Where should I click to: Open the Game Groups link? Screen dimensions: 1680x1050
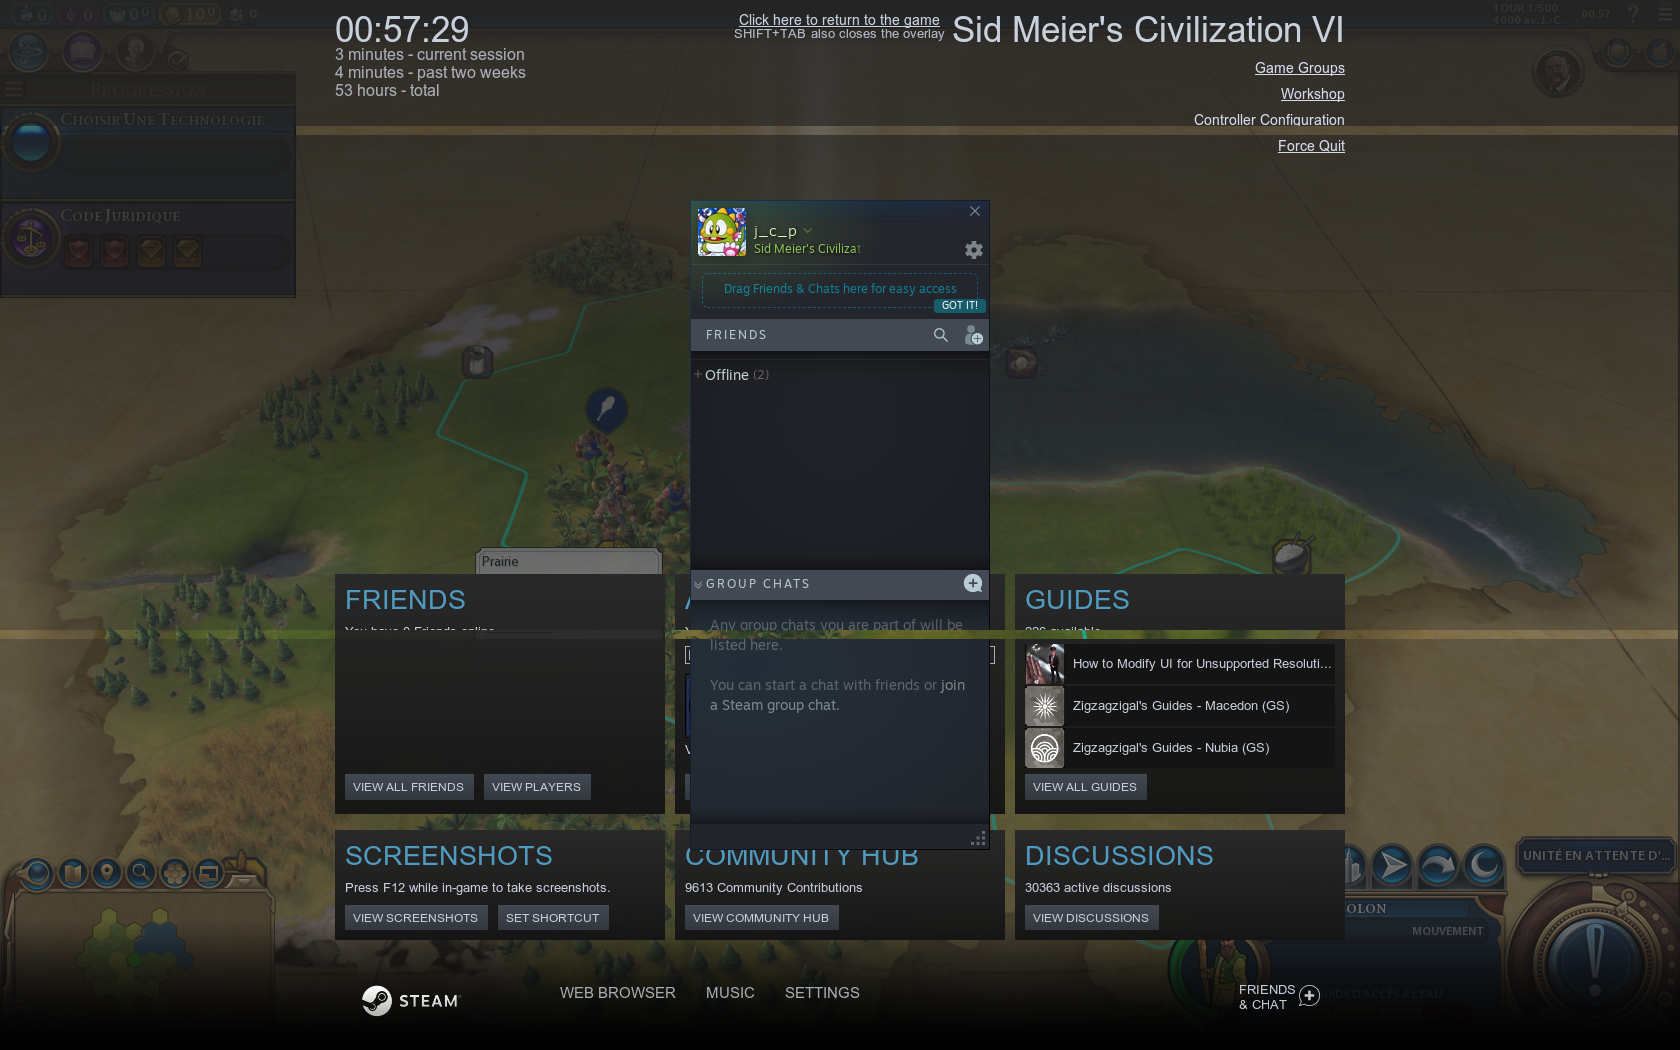1299,68
